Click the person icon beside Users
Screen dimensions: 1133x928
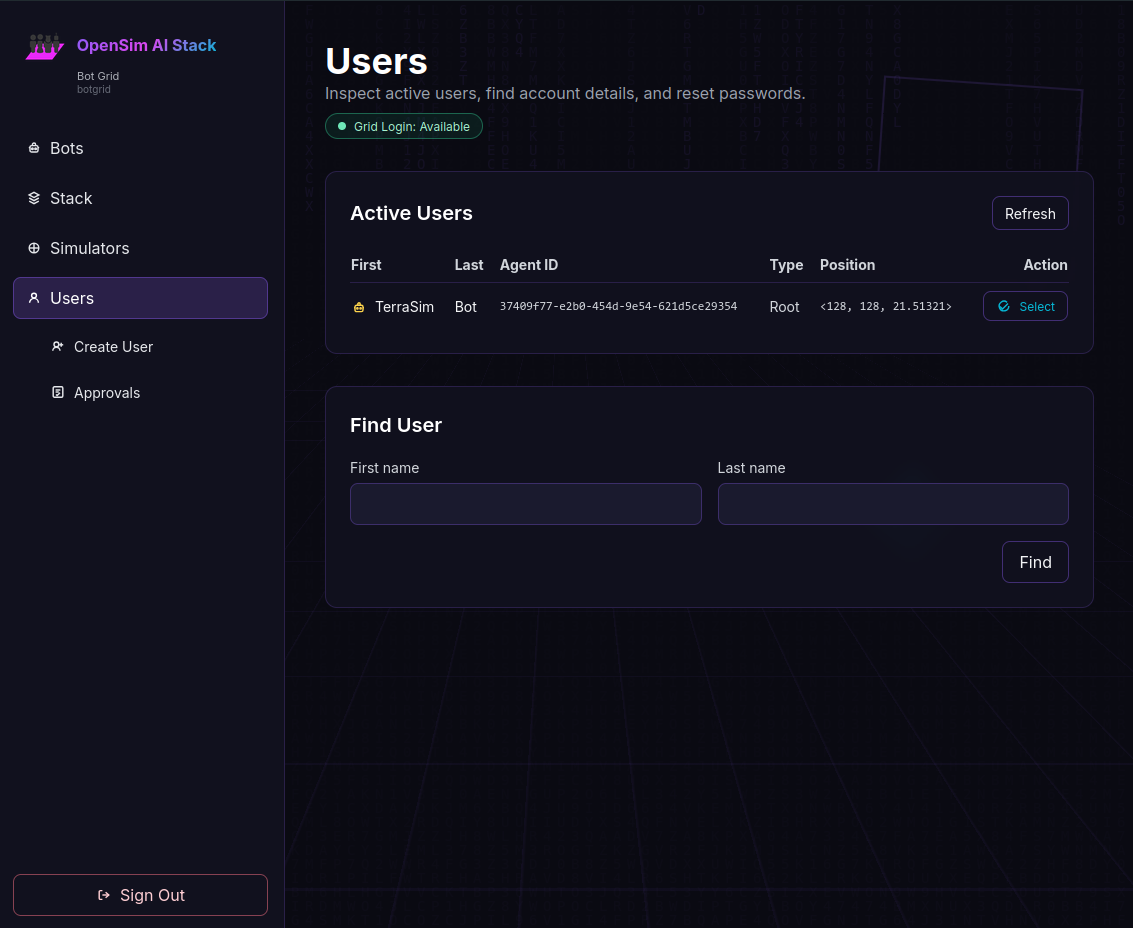[x=34, y=298]
